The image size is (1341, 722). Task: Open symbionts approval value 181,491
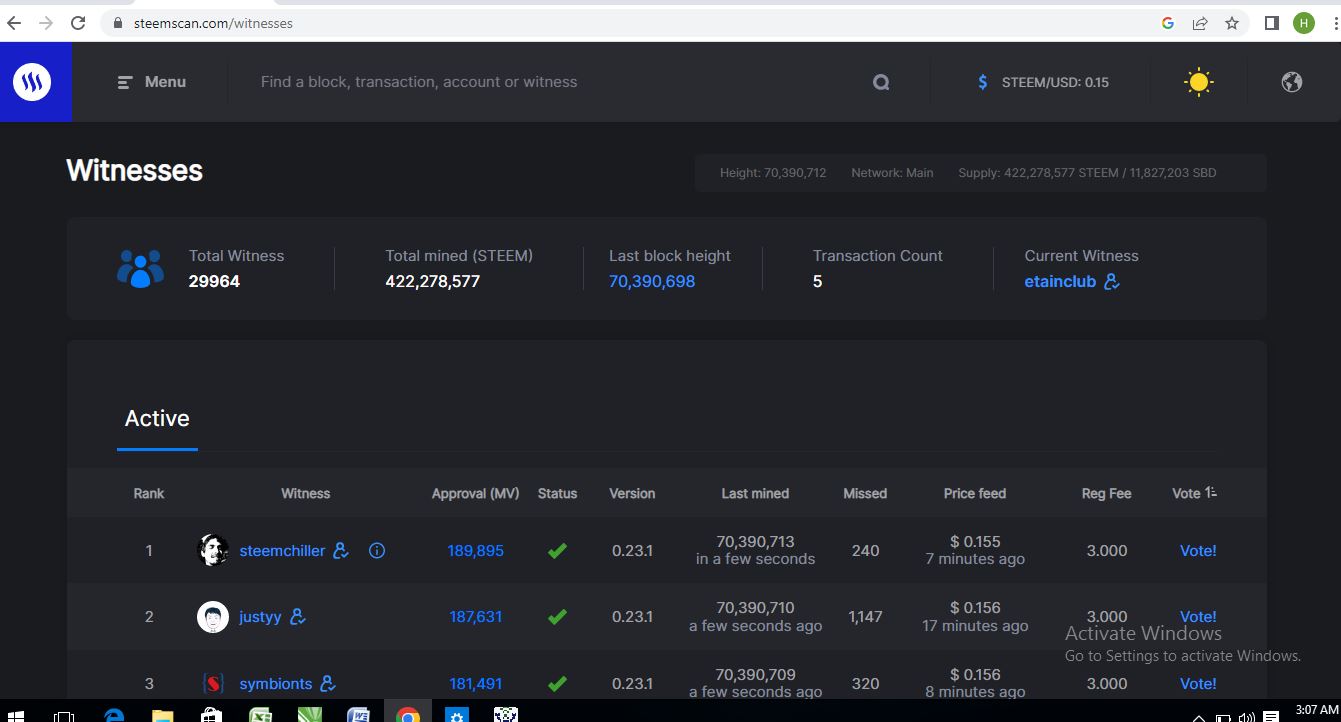click(x=476, y=683)
